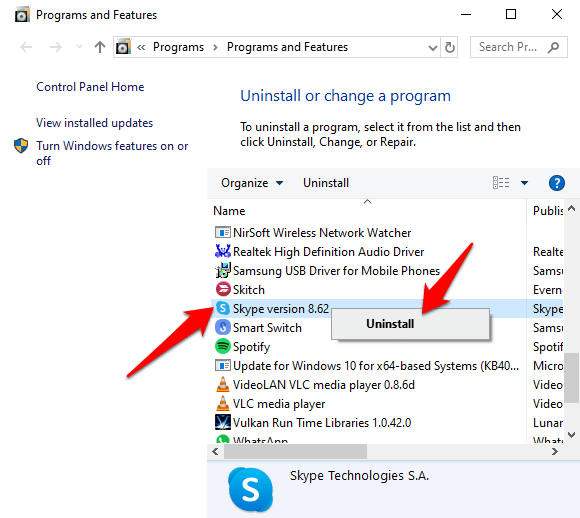
Task: Select the Smart Switch icon
Action: coord(223,327)
